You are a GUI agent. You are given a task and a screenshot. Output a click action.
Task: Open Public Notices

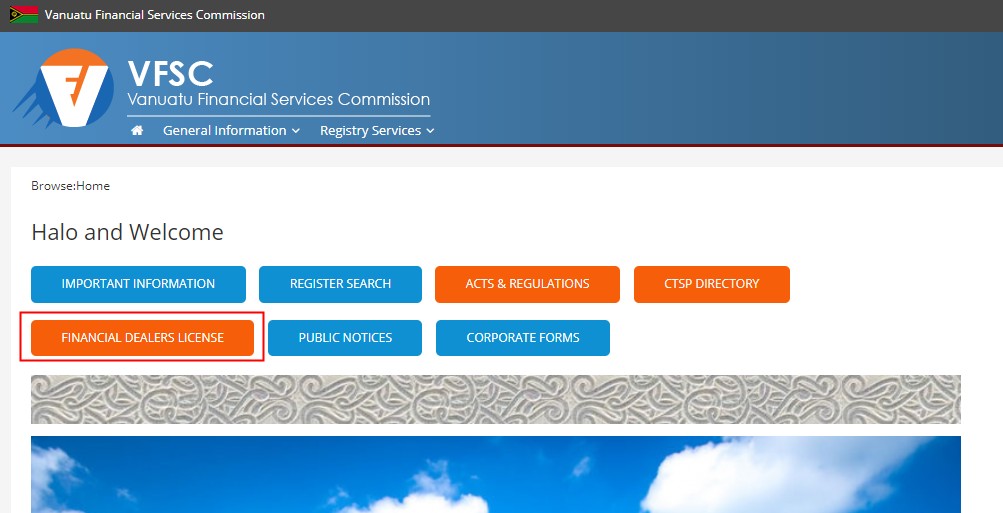345,338
